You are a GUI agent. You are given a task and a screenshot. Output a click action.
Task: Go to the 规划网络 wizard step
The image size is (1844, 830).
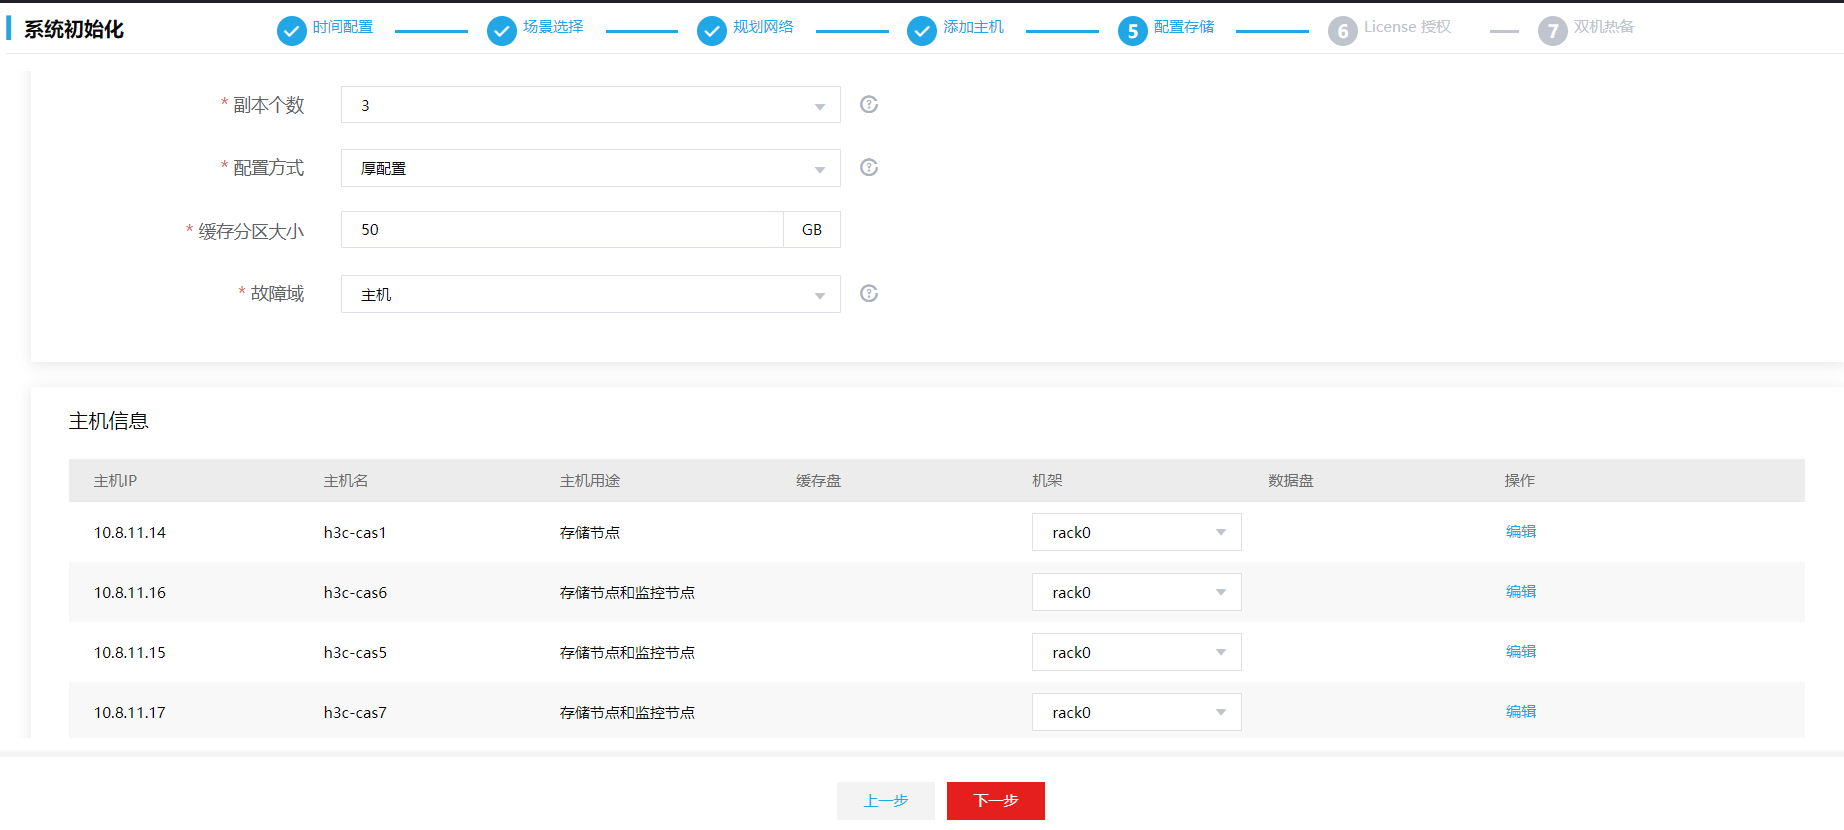[763, 27]
